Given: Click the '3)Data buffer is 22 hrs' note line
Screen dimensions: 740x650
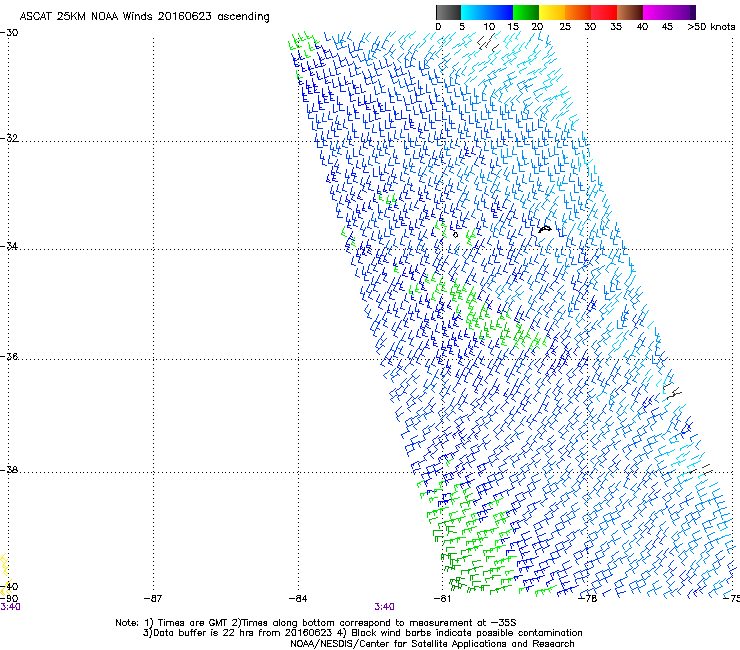Looking at the screenshot, I should pyautogui.click(x=363, y=633).
